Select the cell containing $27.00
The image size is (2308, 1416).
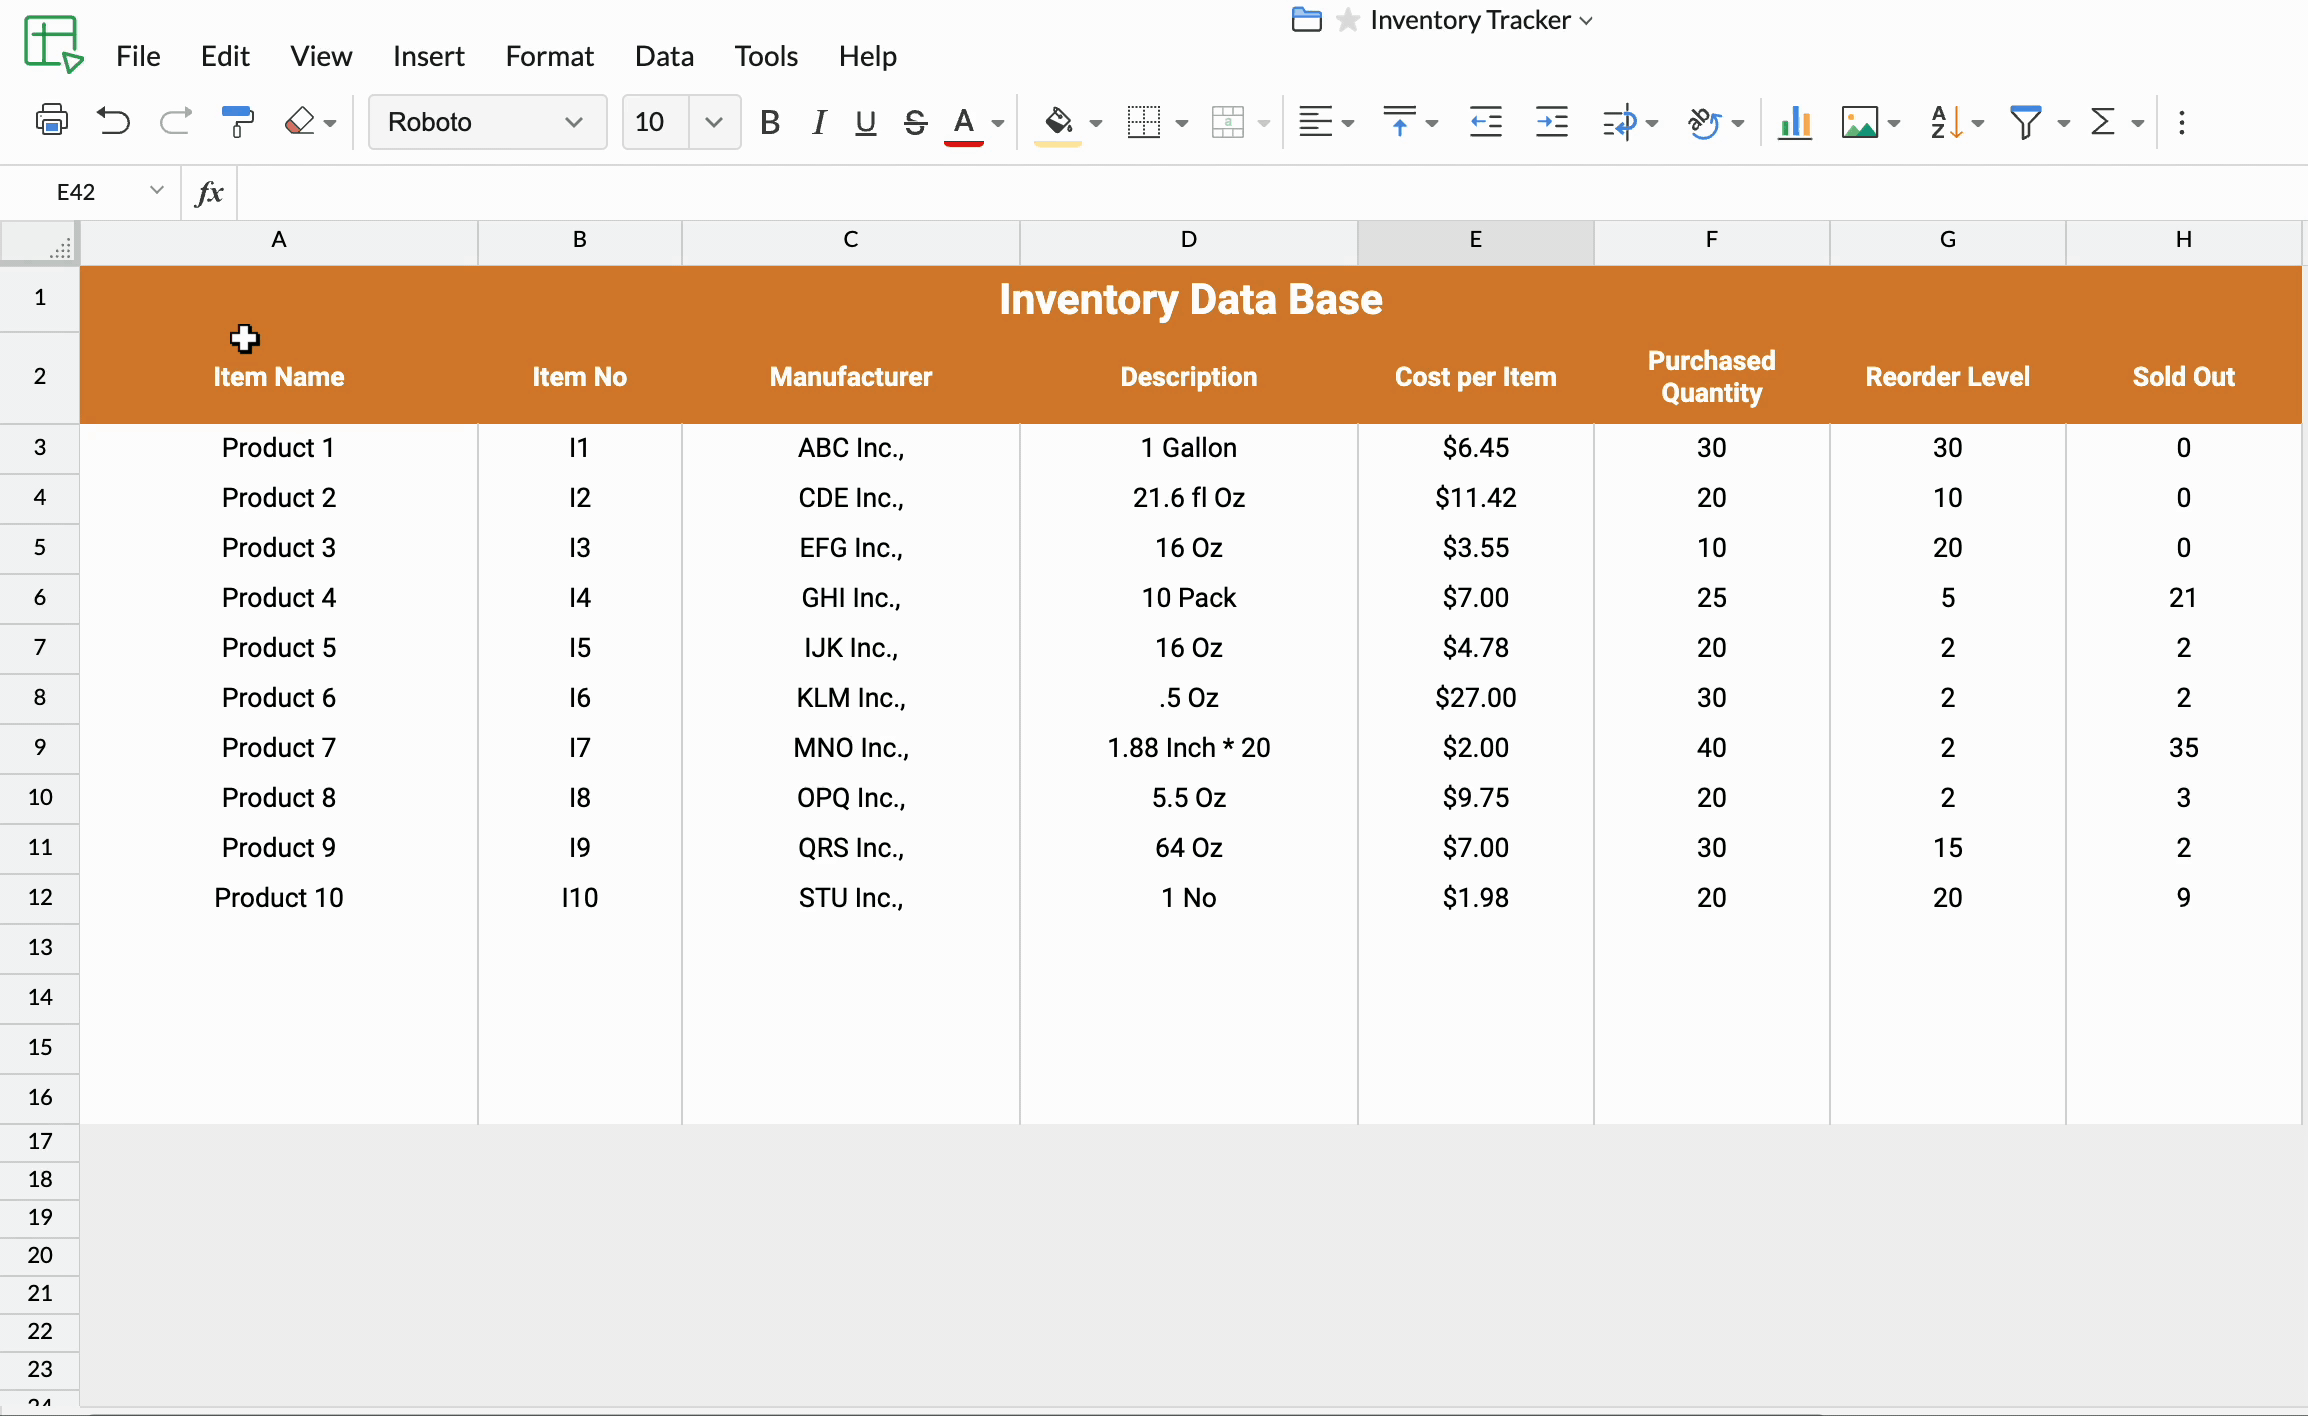tap(1475, 697)
